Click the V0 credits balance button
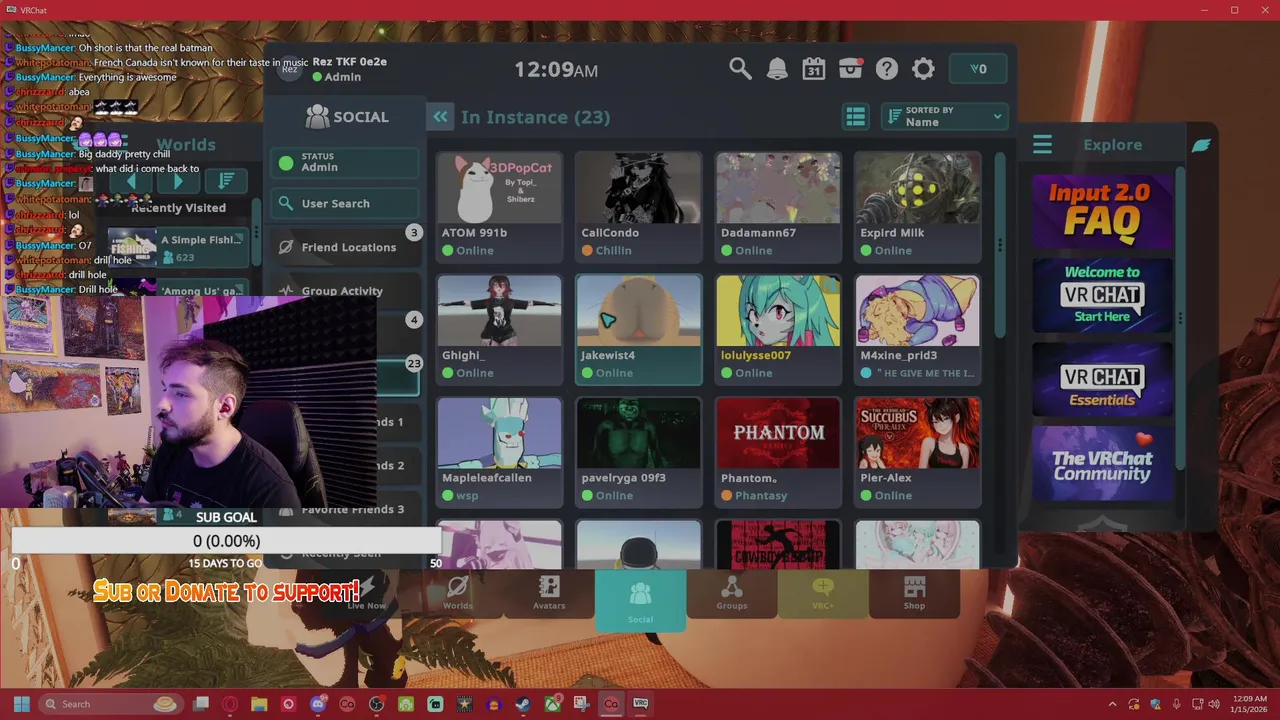This screenshot has height=720, width=1280. [978, 69]
